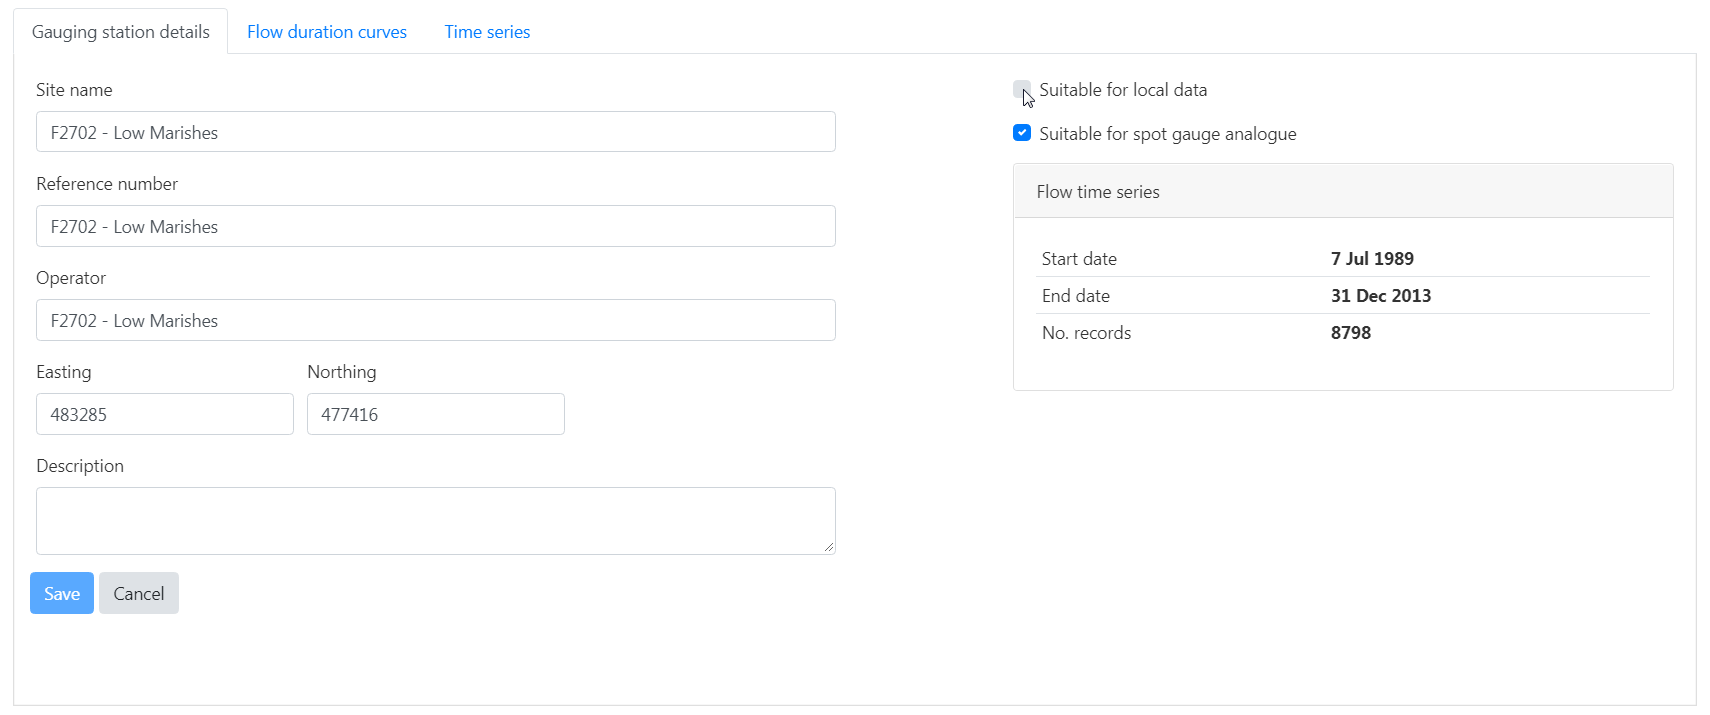Viewport: 1710px width, 715px height.
Task: Click into the Reference number field
Action: point(435,226)
